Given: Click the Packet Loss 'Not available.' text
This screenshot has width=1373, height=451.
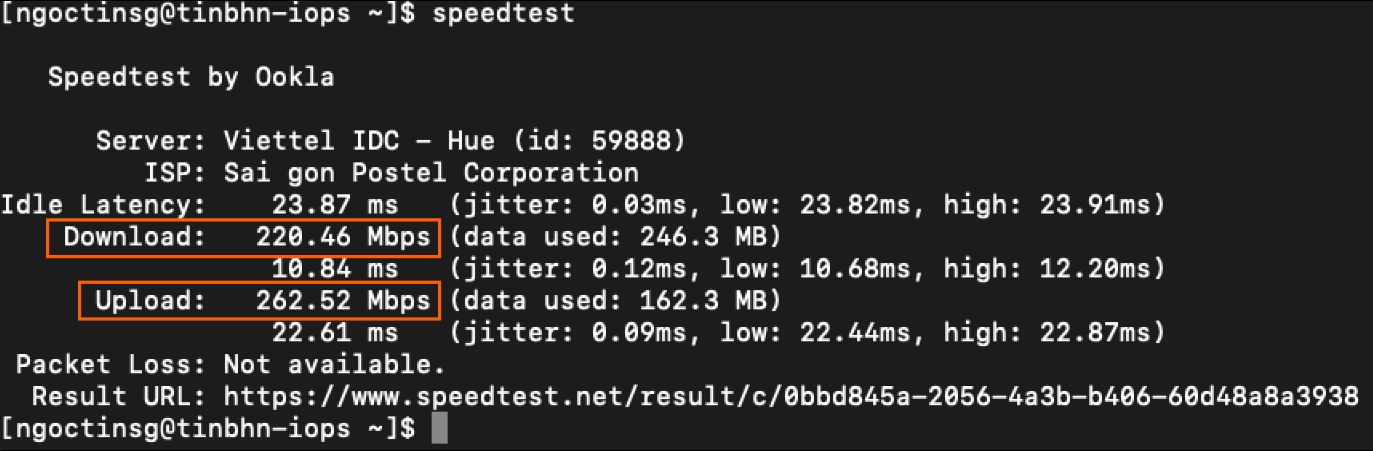Looking at the screenshot, I should pos(333,363).
